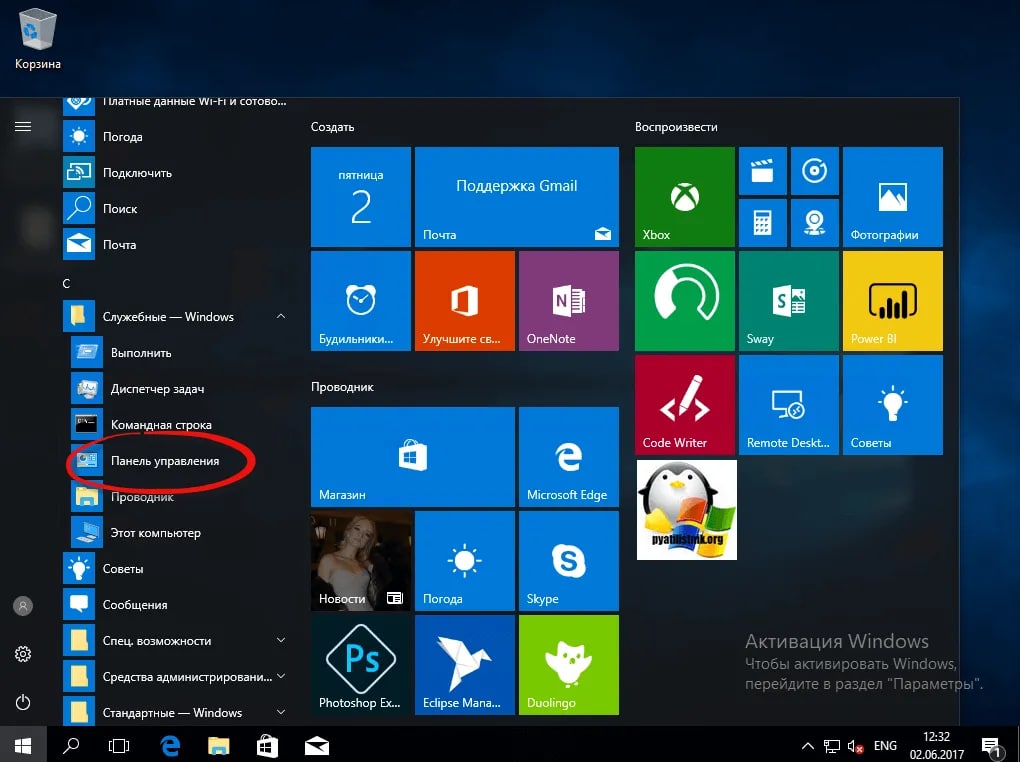Image resolution: width=1020 pixels, height=762 pixels.
Task: Open the Погода weather tile
Action: point(464,561)
